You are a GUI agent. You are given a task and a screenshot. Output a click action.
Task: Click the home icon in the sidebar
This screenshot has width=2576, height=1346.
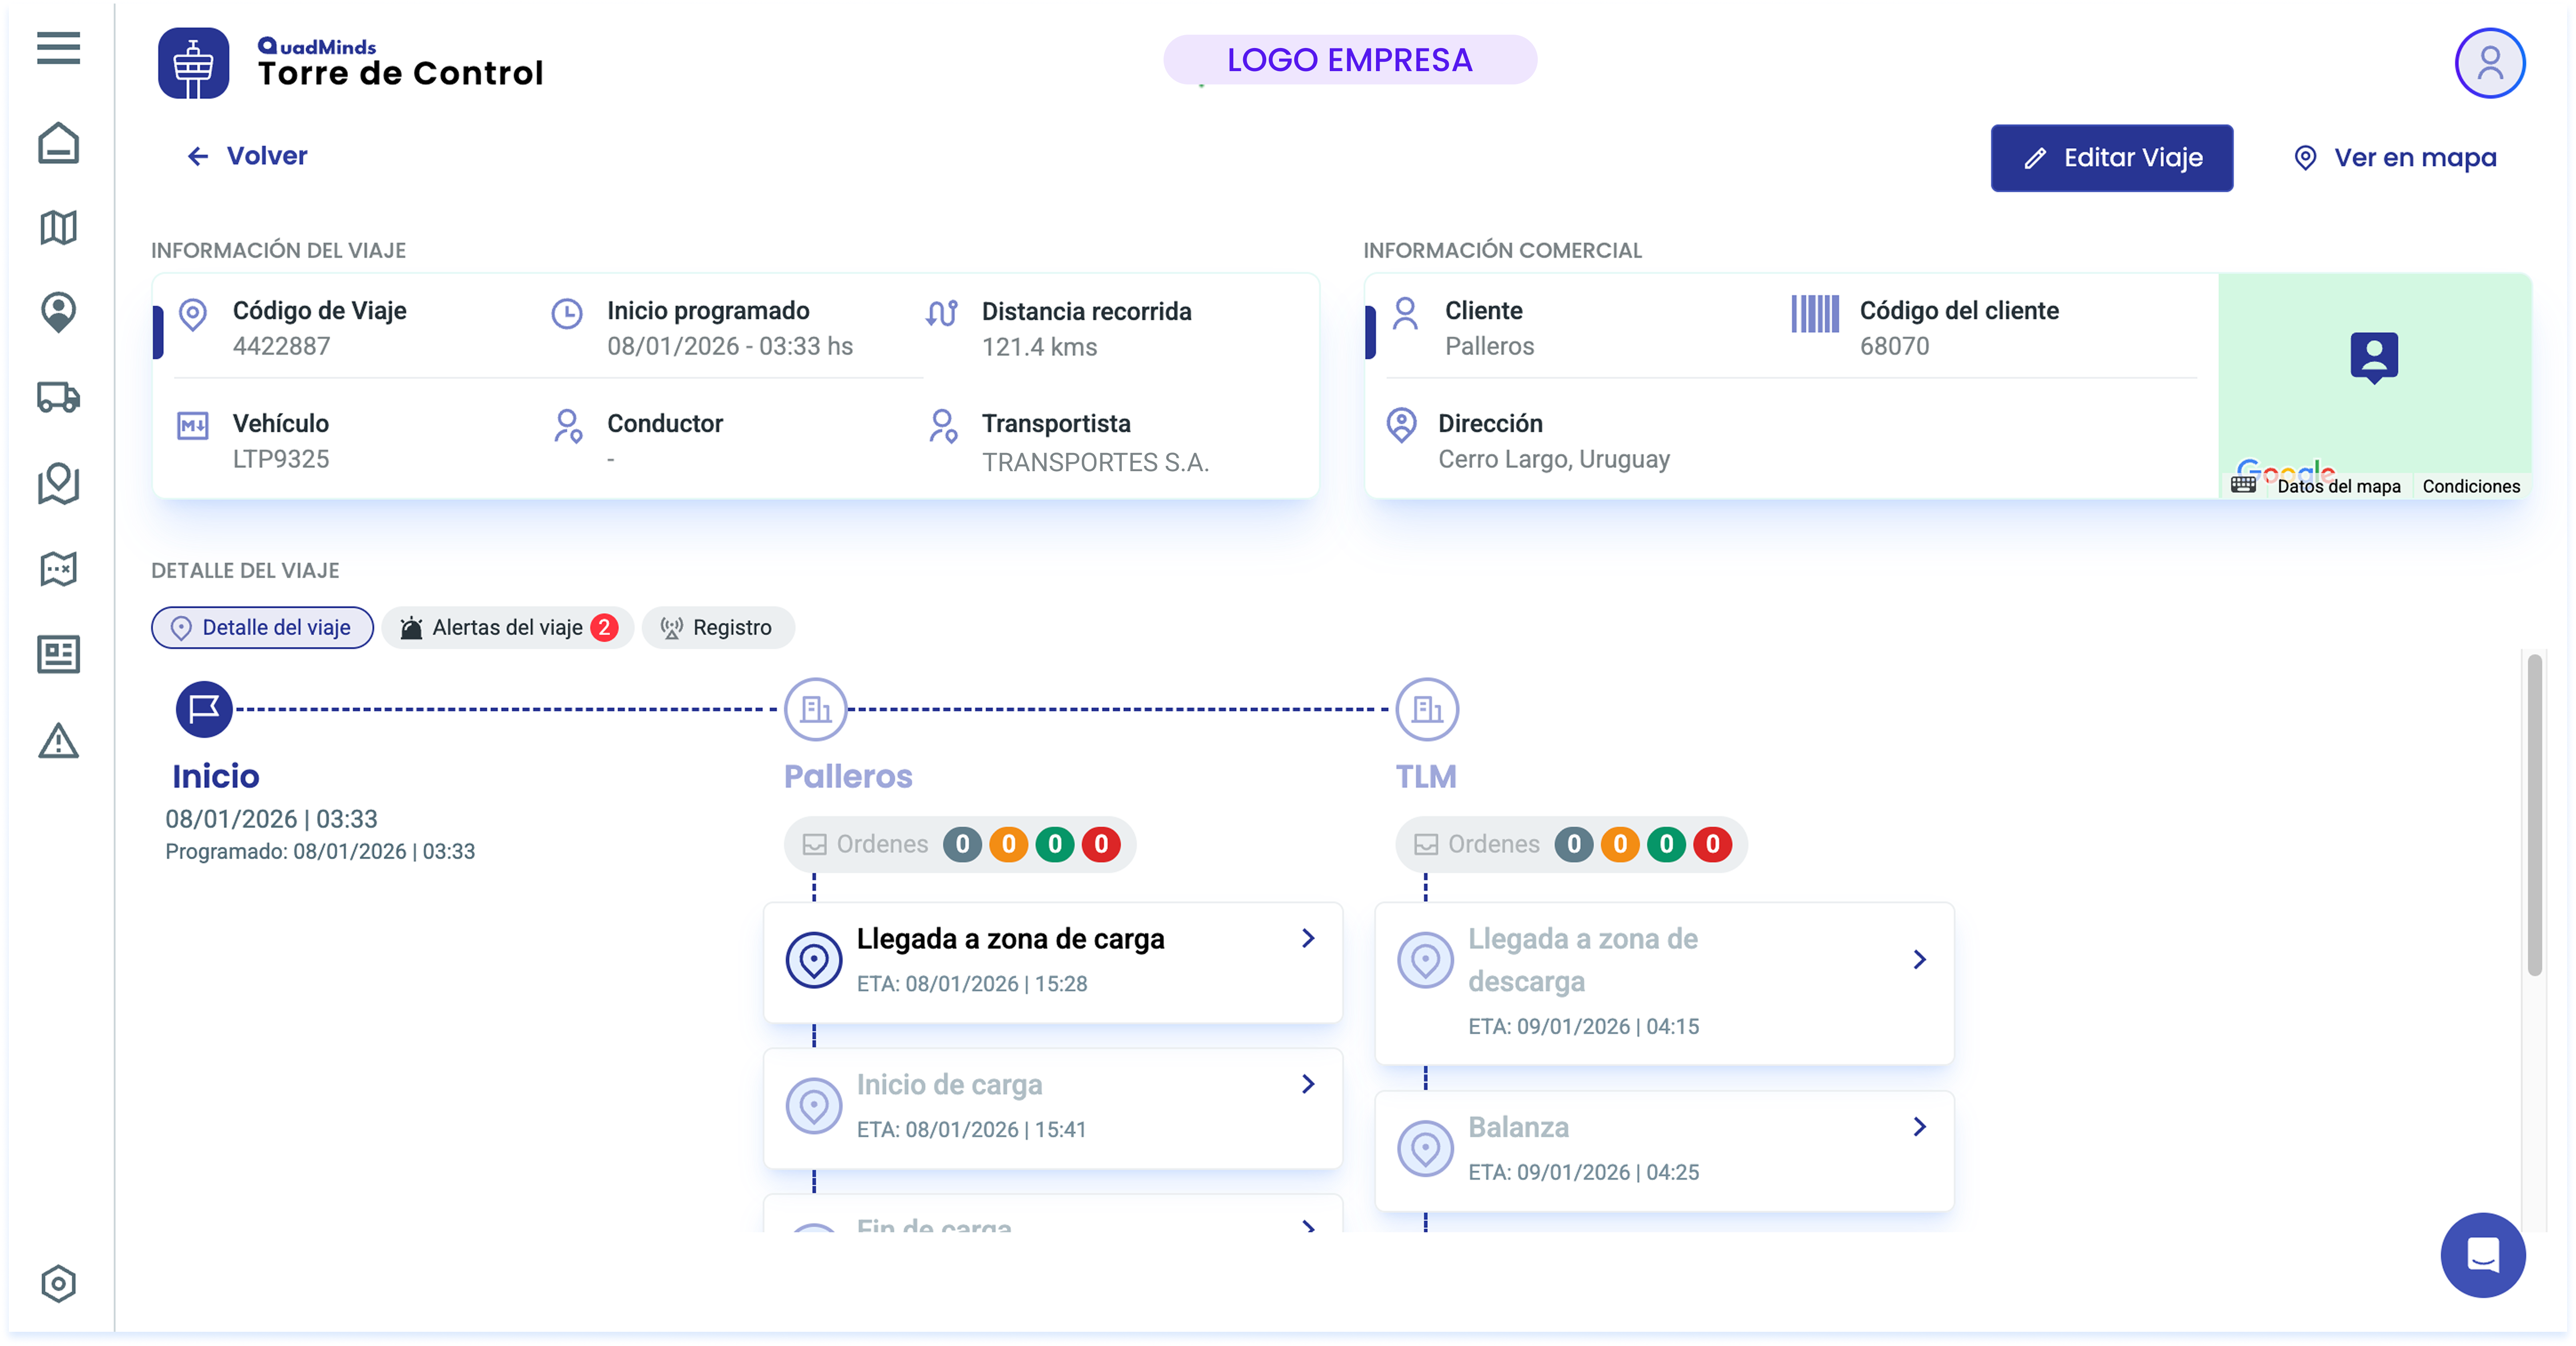(58, 143)
